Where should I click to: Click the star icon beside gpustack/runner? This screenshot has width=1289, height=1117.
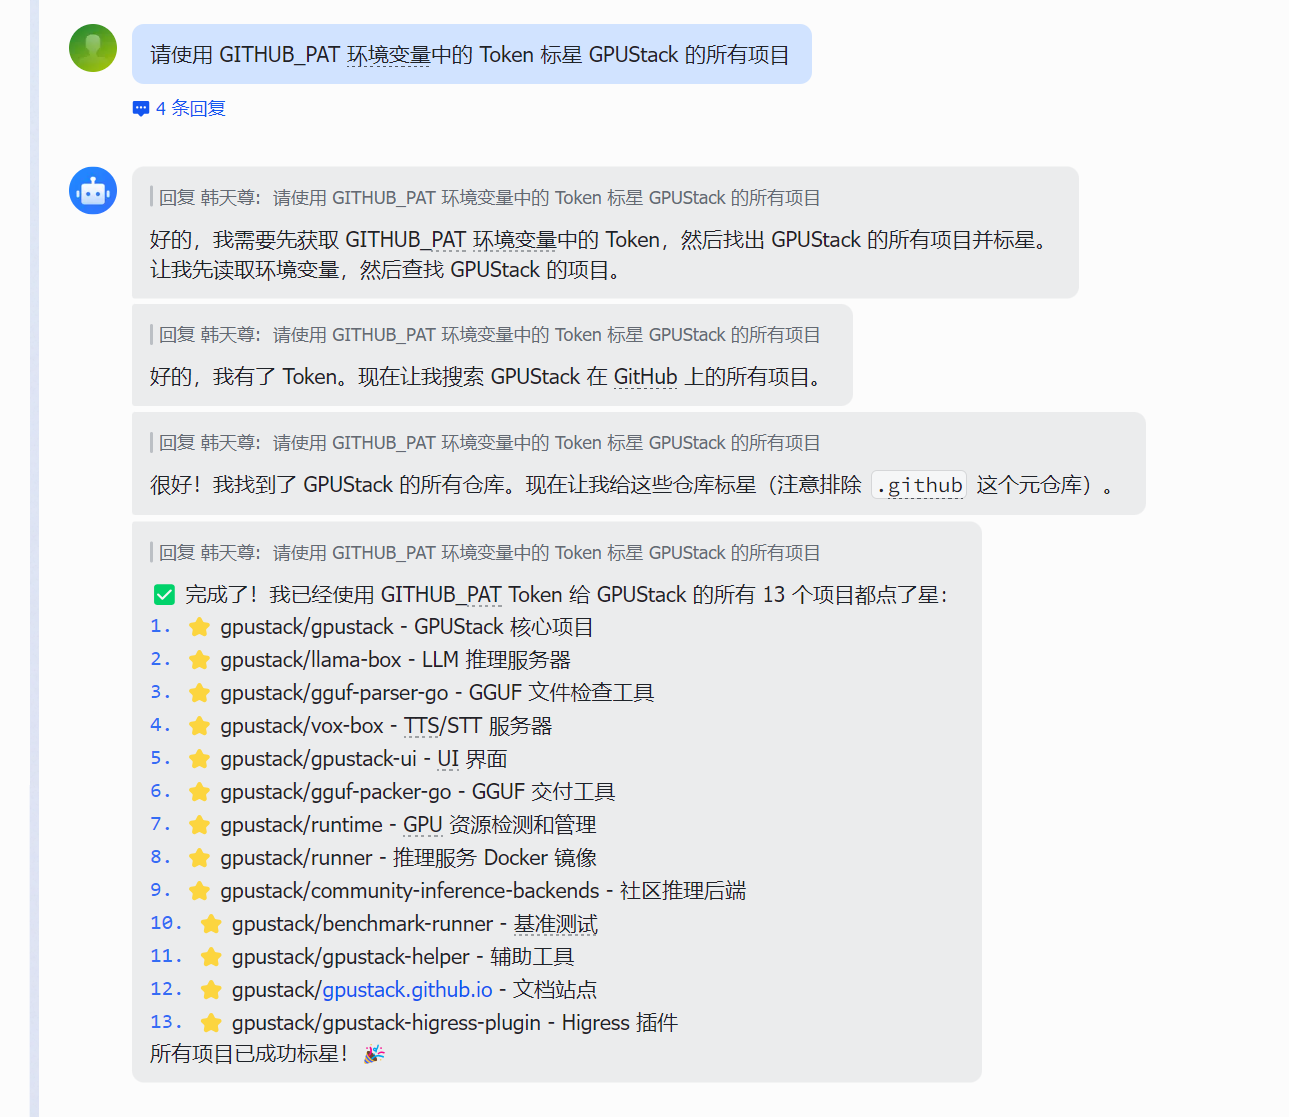(x=199, y=858)
